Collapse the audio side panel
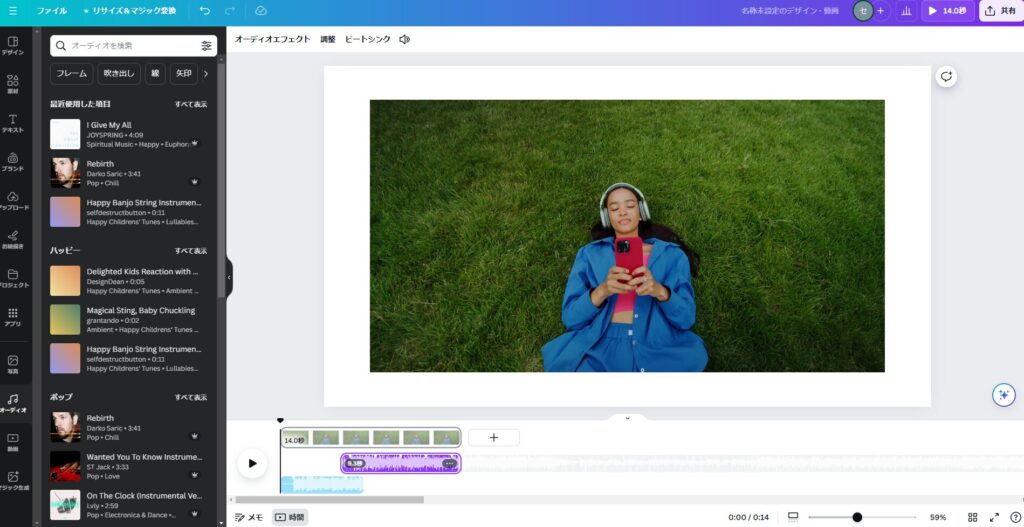The height and width of the screenshot is (527, 1024). [229, 277]
